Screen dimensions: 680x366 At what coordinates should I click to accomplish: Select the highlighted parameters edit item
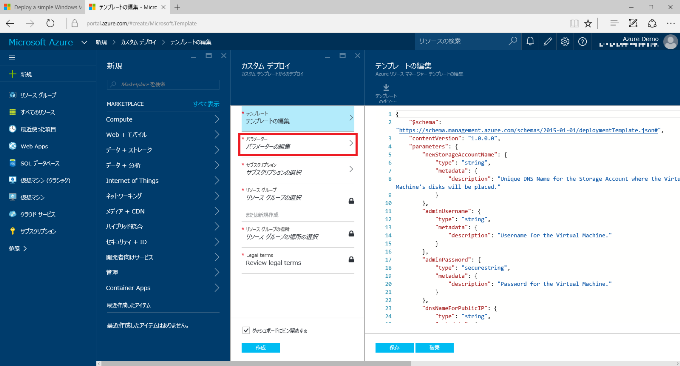click(298, 144)
